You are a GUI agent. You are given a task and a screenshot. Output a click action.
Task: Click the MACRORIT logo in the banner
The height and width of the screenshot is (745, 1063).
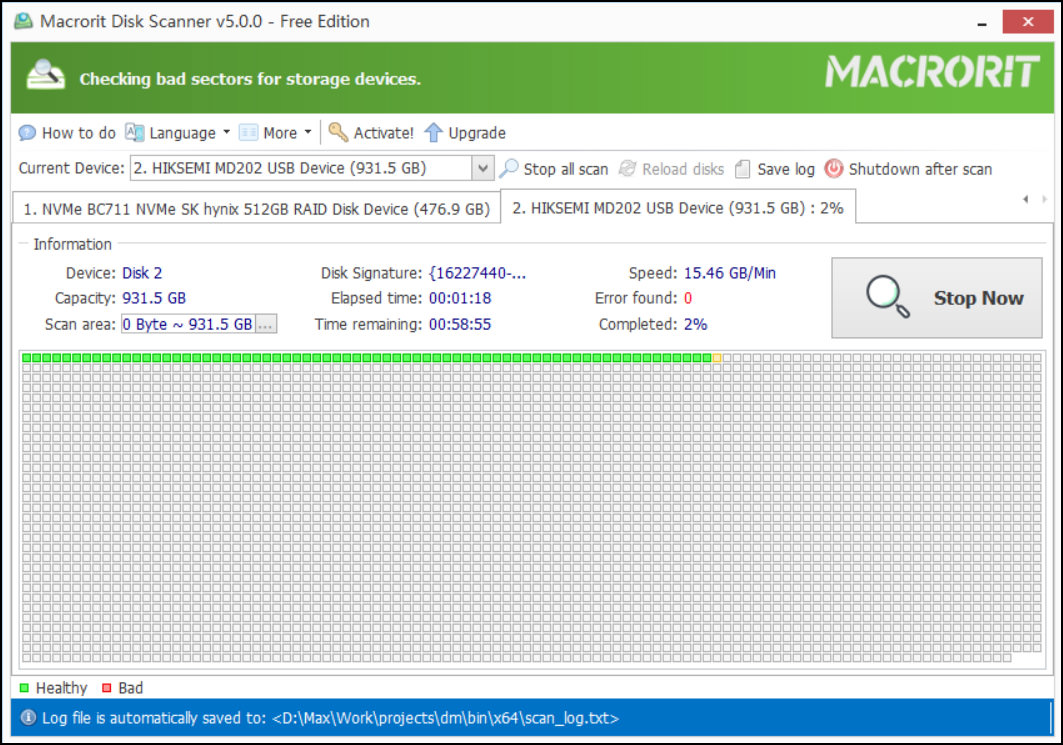[932, 72]
